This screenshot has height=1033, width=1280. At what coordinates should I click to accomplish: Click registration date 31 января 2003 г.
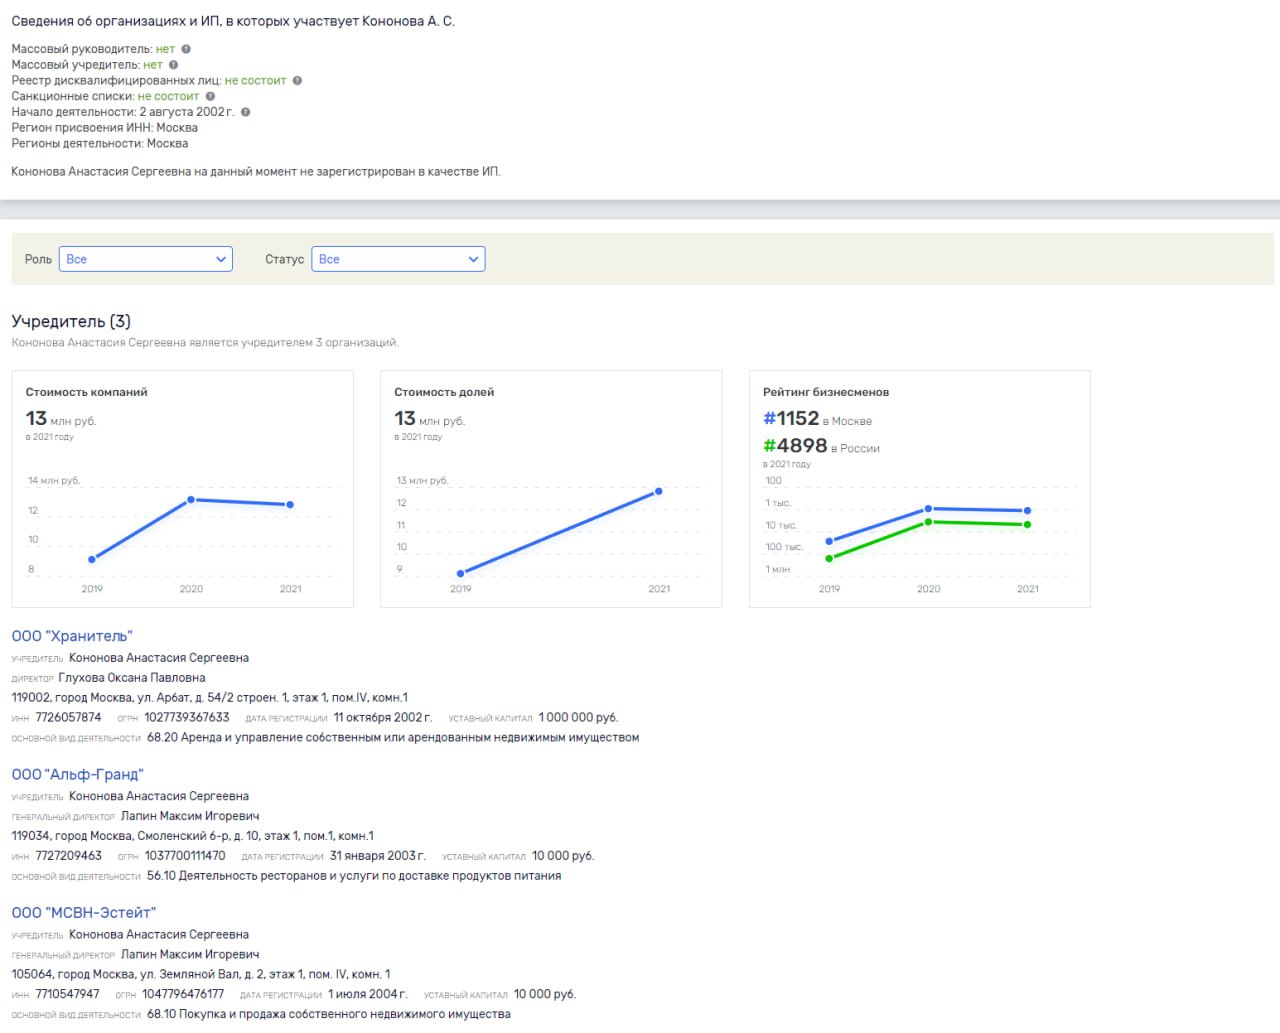coord(378,856)
